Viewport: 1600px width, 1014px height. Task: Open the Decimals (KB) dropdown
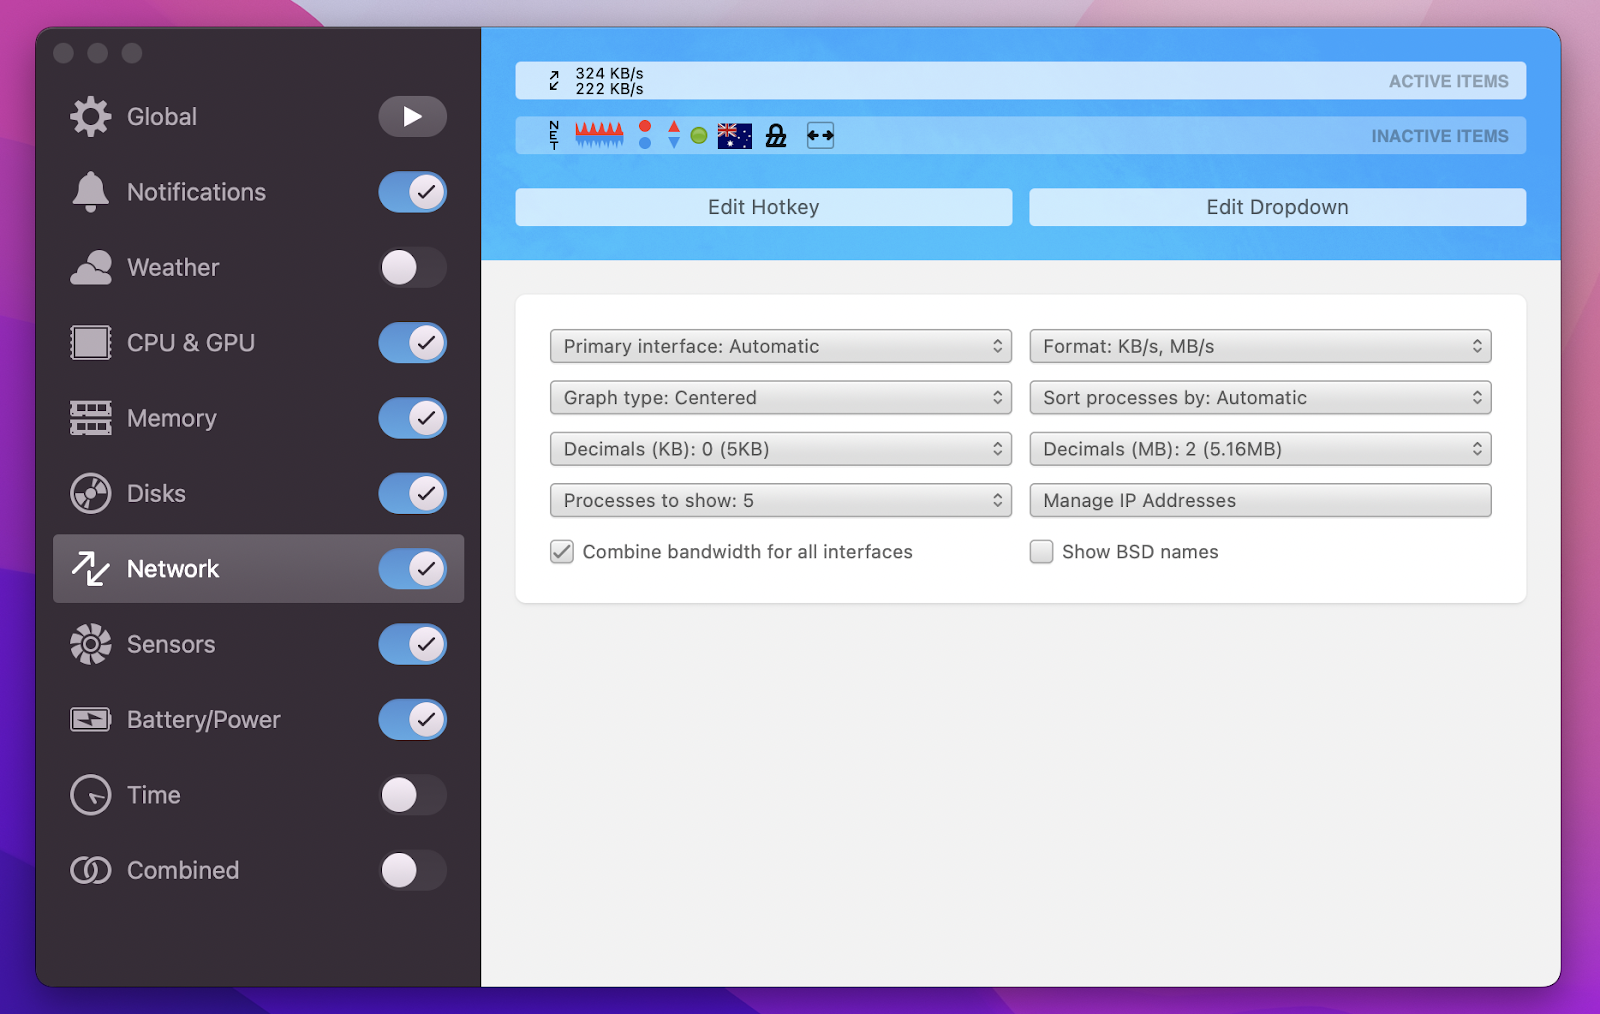(x=781, y=449)
